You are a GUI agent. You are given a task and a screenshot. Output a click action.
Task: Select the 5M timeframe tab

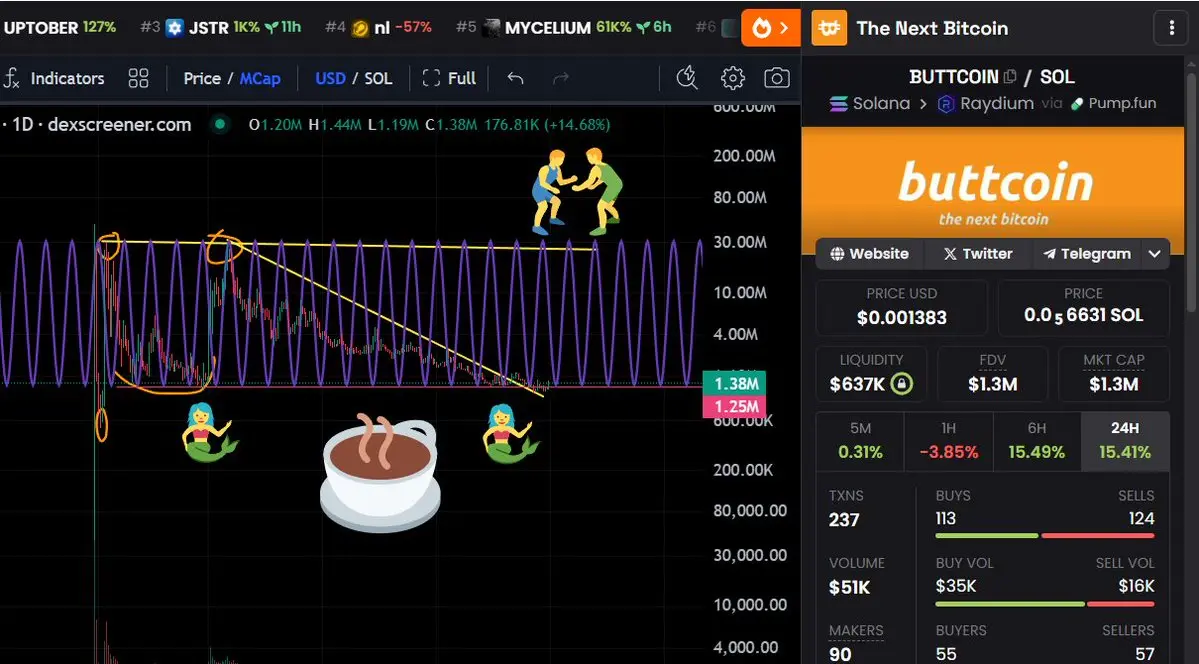tap(860, 441)
